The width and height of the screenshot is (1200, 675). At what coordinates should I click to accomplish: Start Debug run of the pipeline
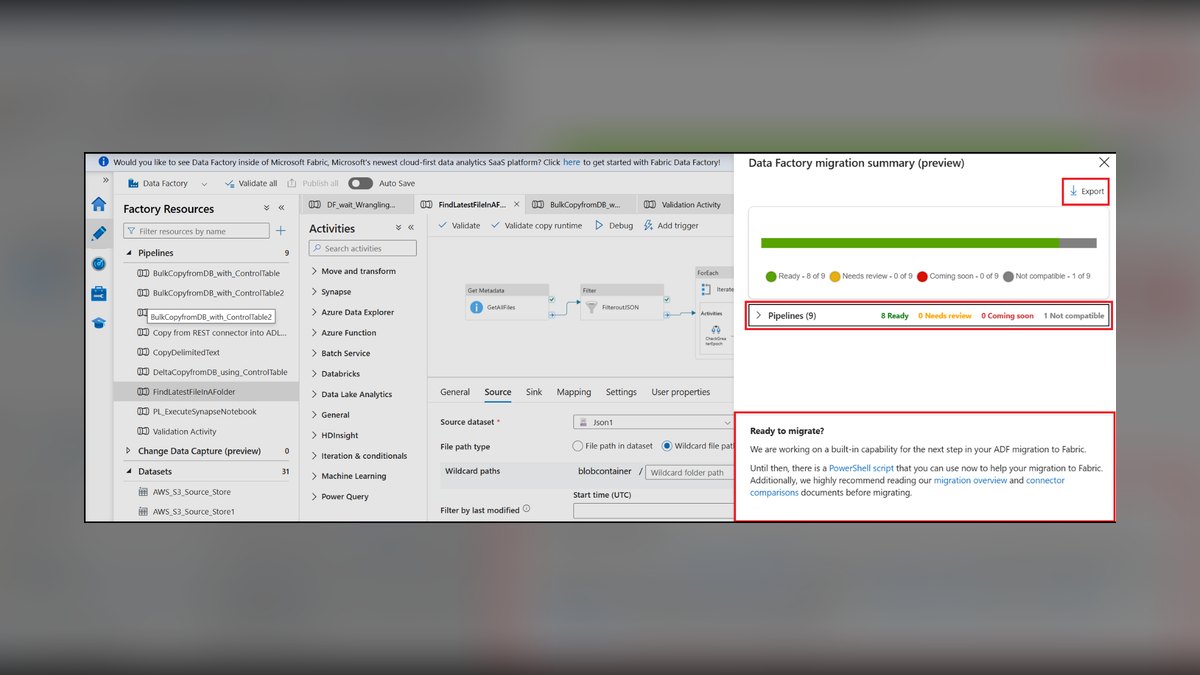[614, 226]
